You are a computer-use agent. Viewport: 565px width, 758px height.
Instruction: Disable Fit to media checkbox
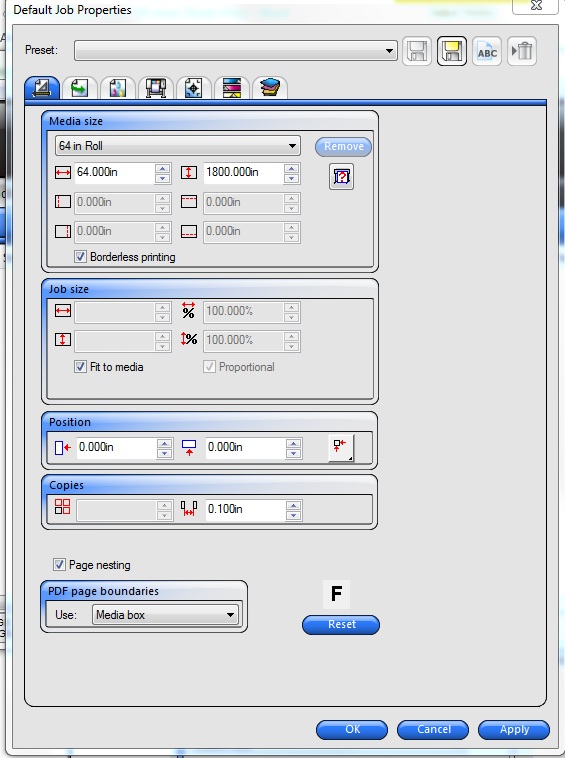pyautogui.click(x=80, y=367)
